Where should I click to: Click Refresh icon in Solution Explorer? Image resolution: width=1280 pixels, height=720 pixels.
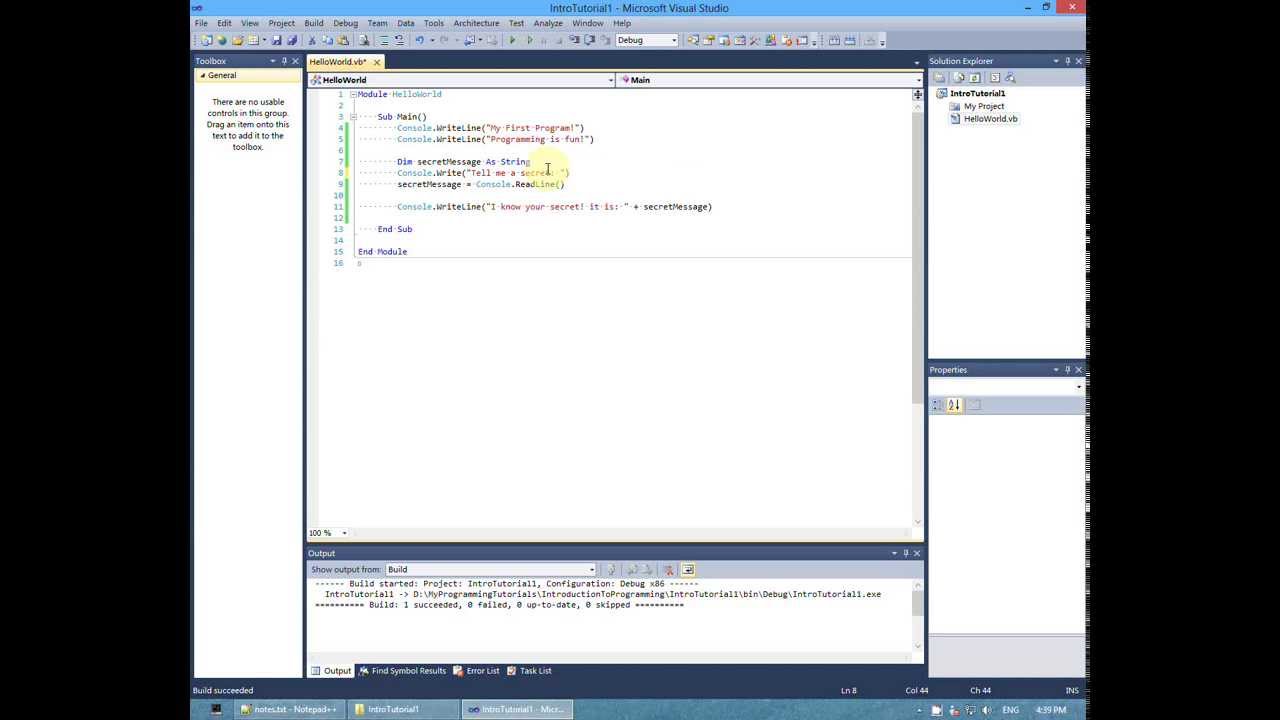tap(974, 77)
